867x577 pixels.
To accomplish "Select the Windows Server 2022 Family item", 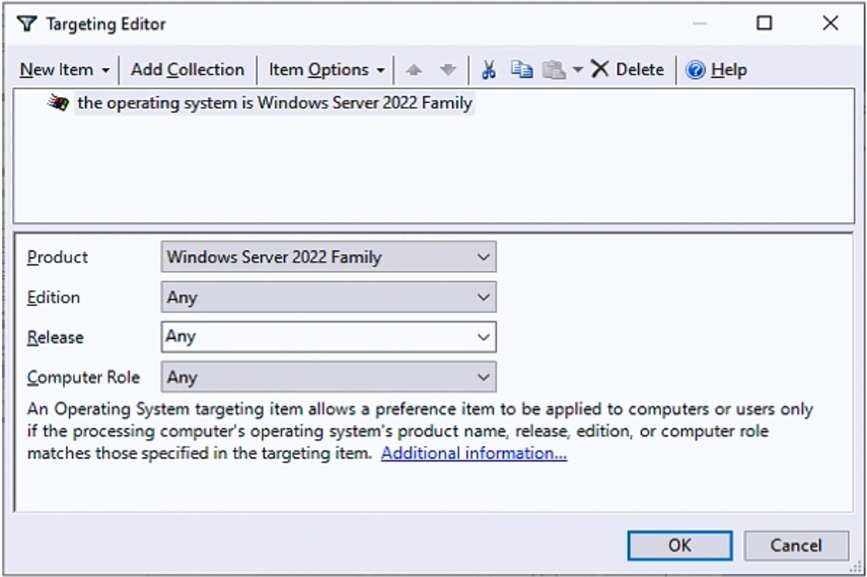I will (275, 103).
